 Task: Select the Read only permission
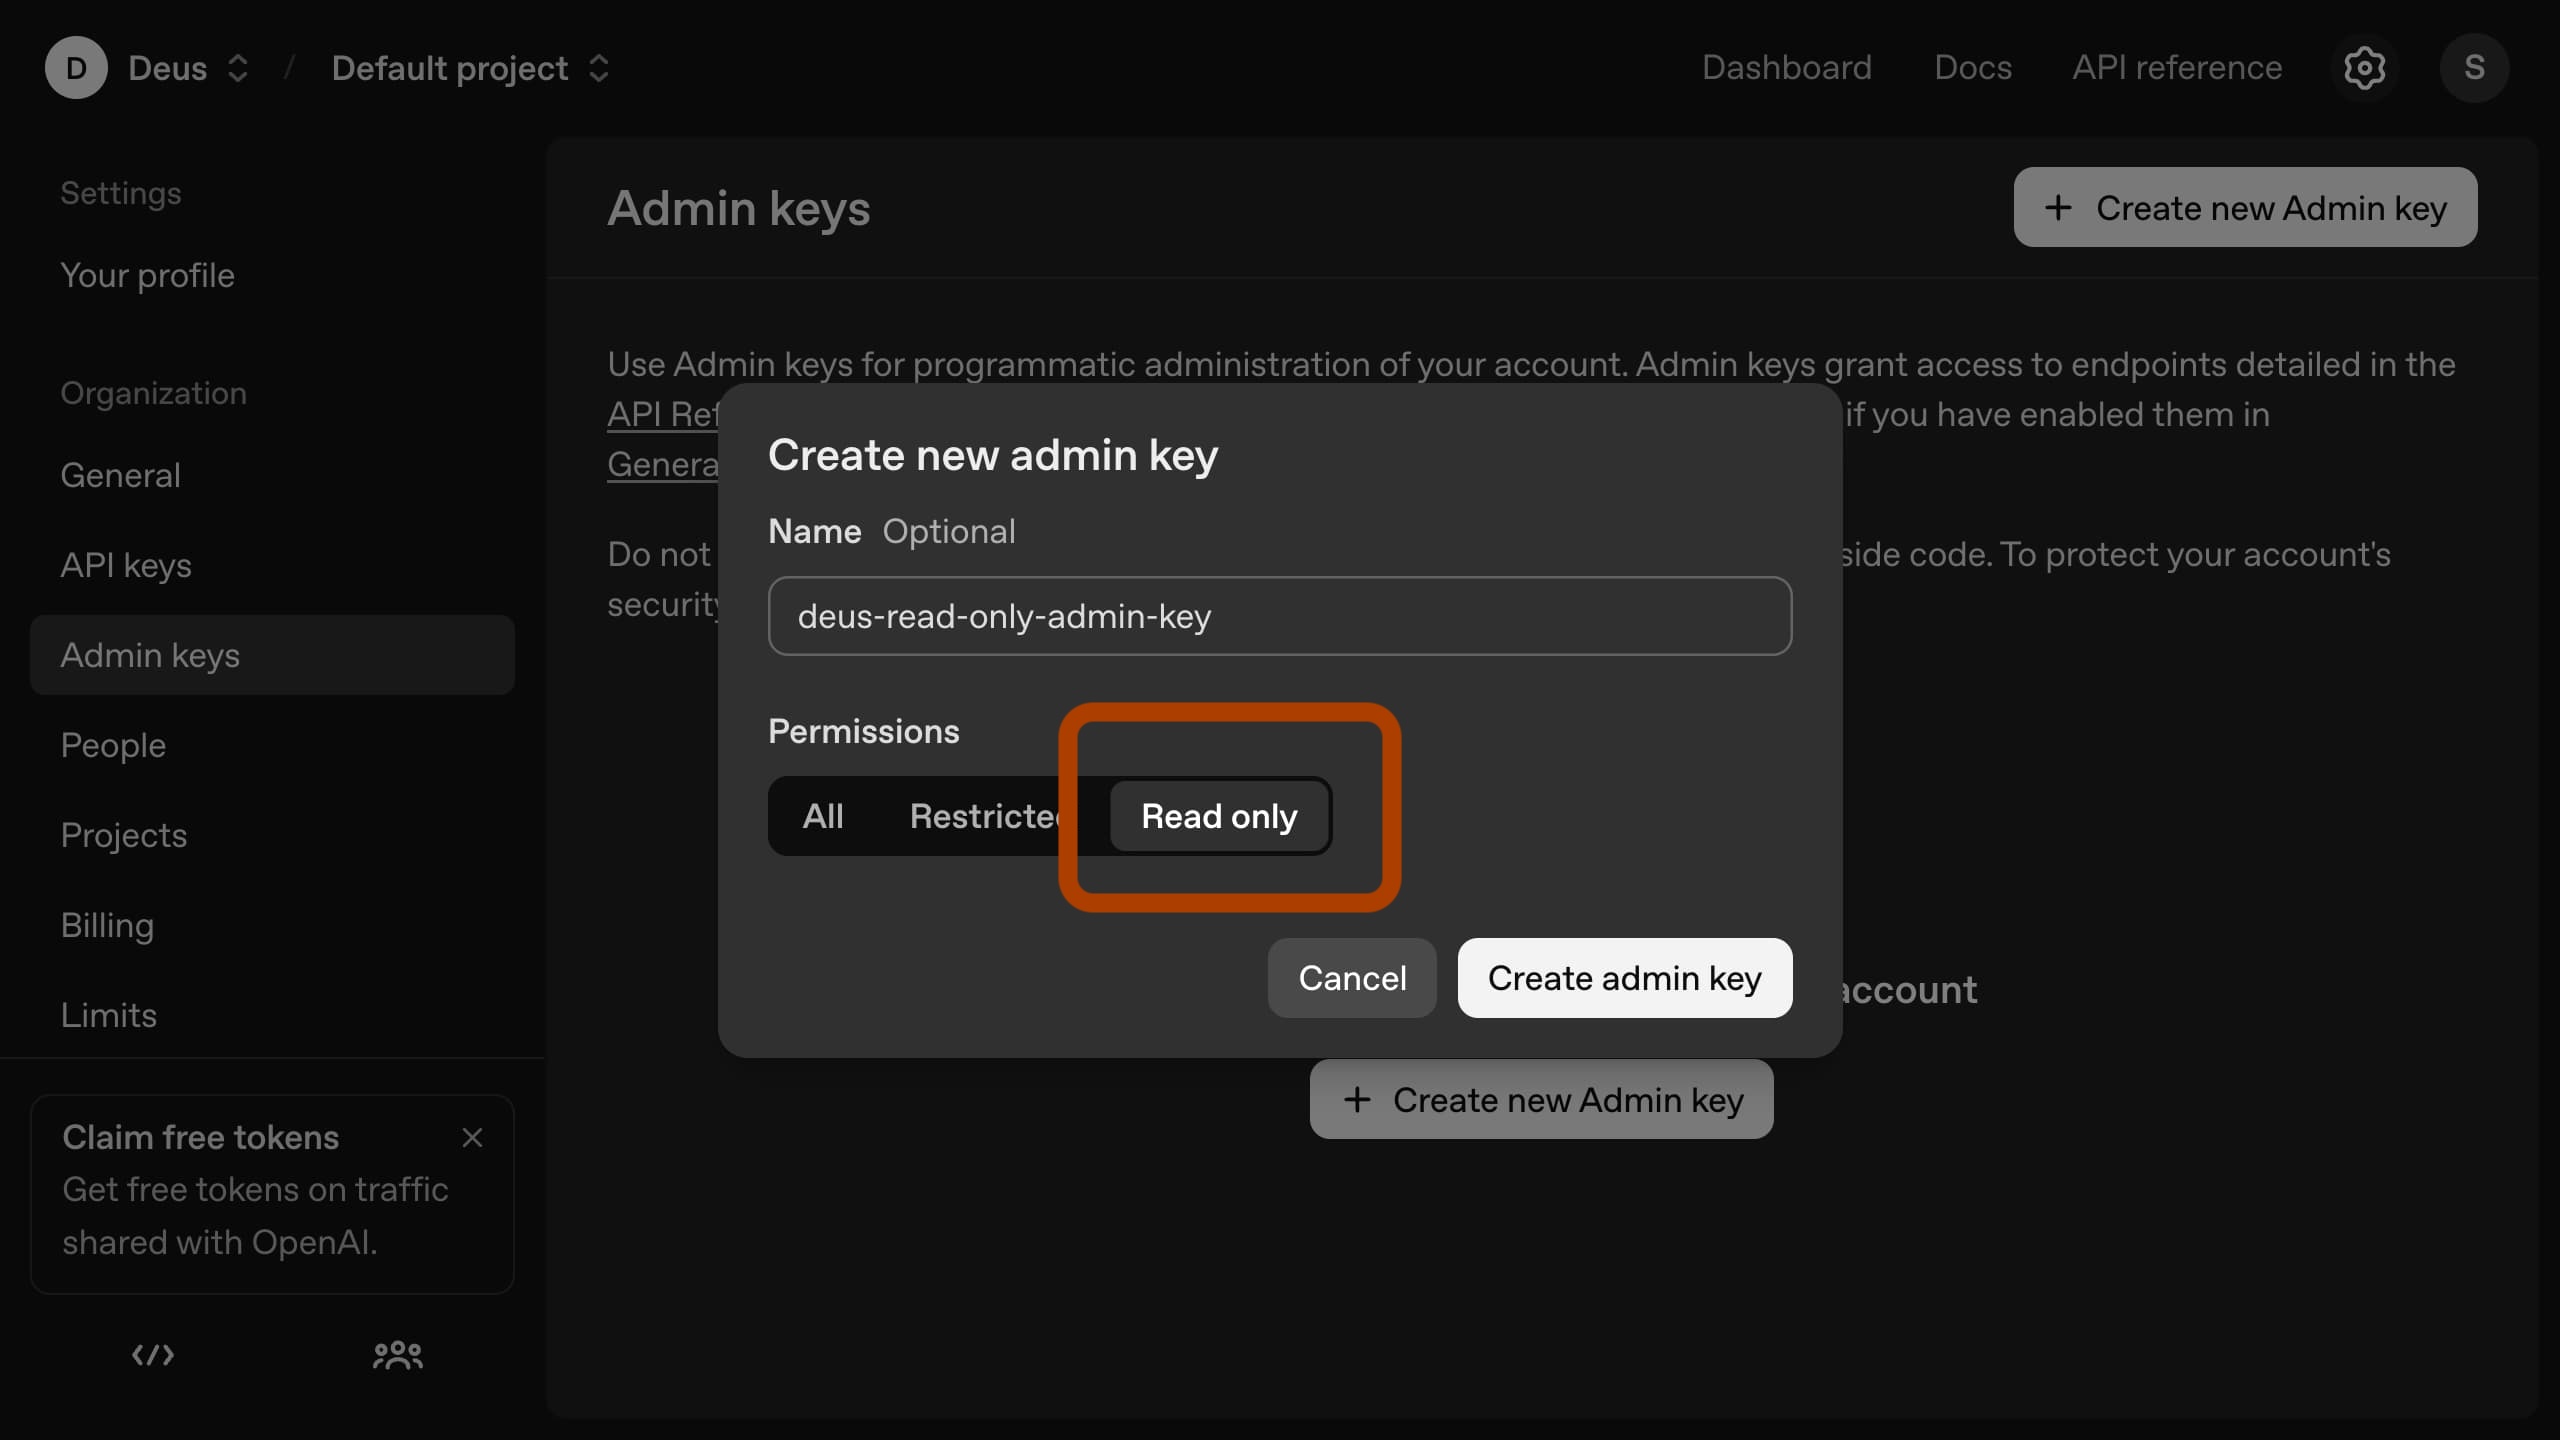(1219, 816)
